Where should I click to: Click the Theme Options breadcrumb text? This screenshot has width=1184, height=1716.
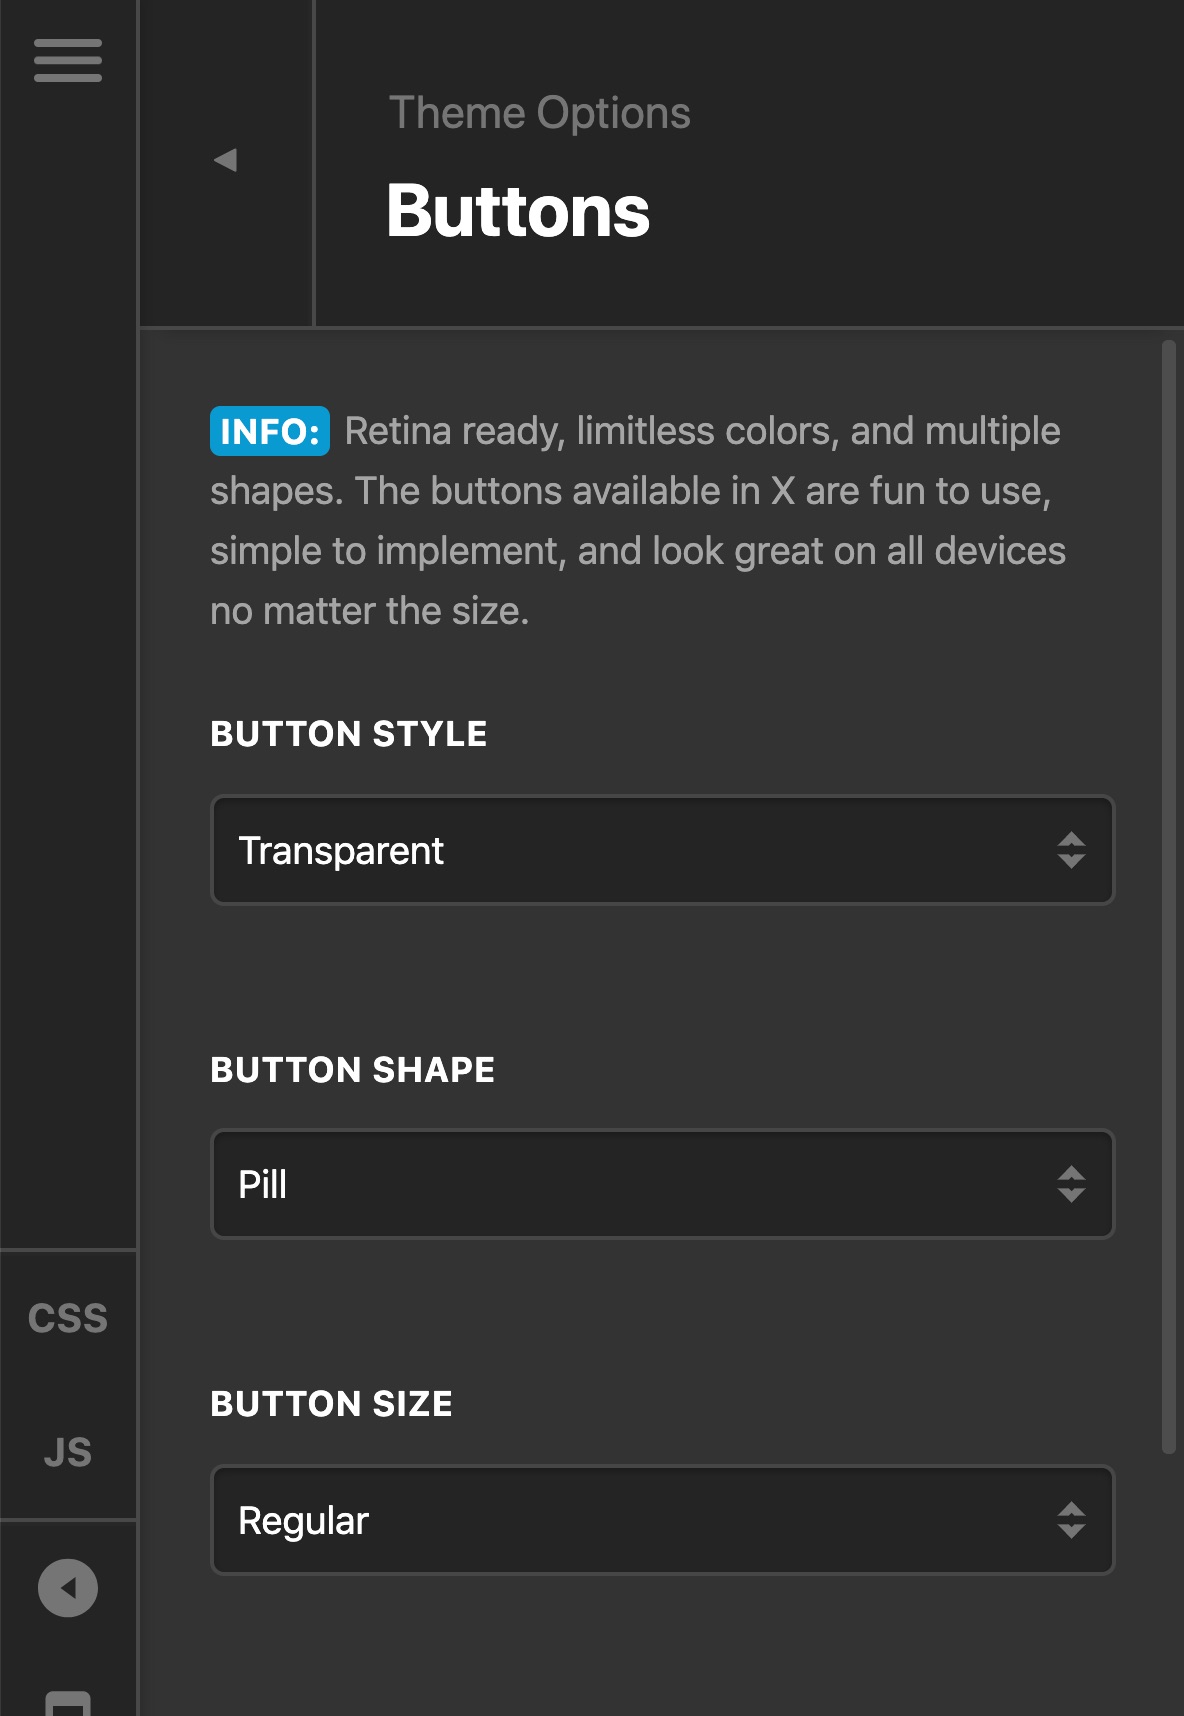540,113
